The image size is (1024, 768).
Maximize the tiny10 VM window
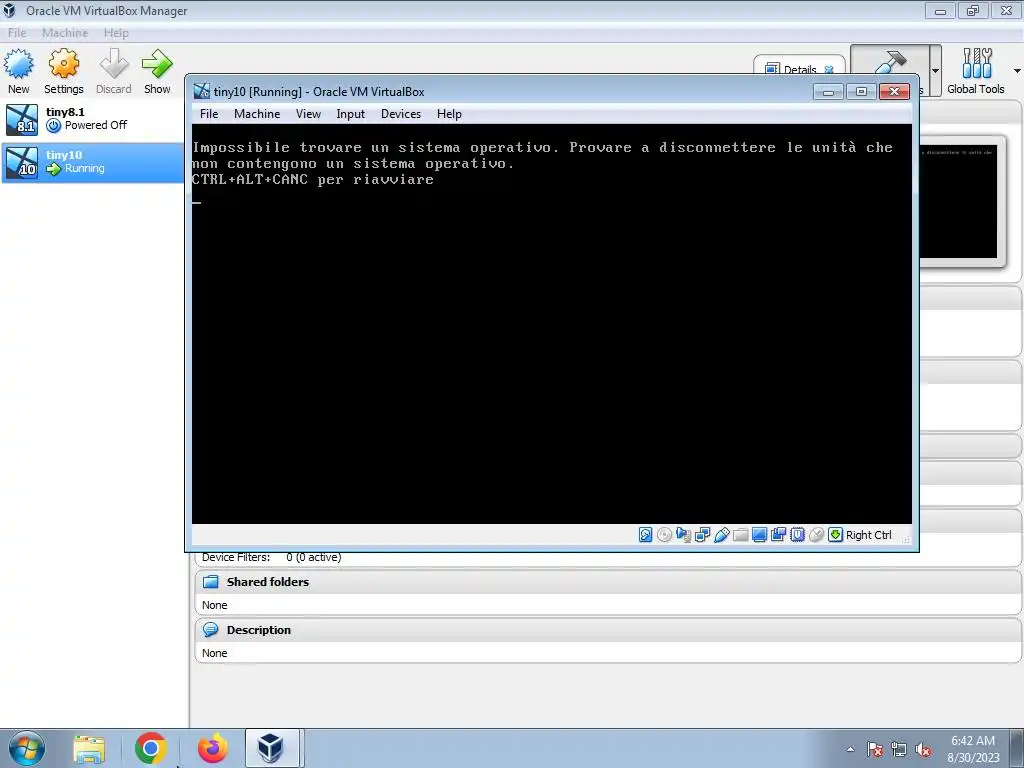[861, 91]
